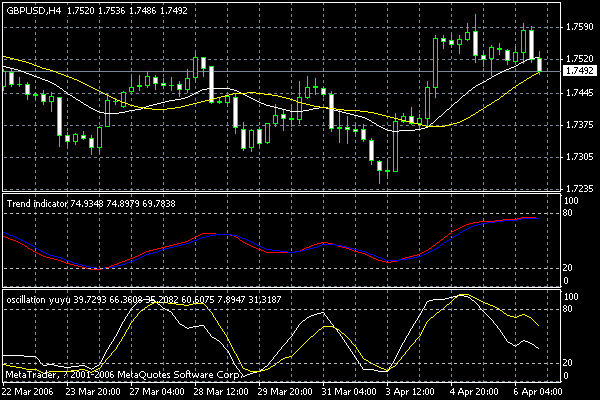Image resolution: width=600 pixels, height=400 pixels.
Task: Click the Trend indicator label with values
Action: (91, 204)
